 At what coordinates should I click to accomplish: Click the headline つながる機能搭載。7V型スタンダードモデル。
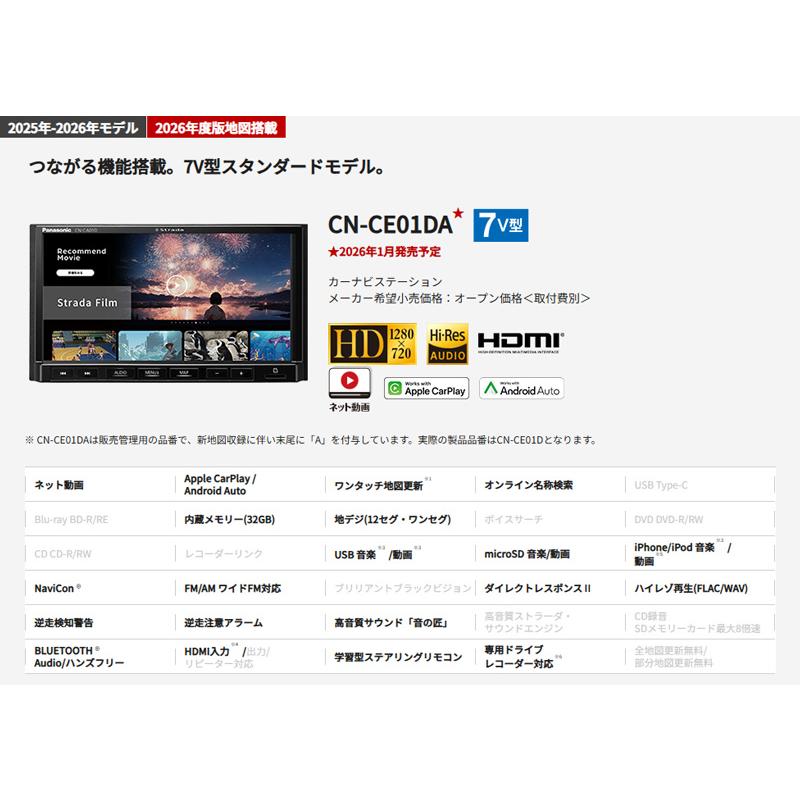[207, 167]
